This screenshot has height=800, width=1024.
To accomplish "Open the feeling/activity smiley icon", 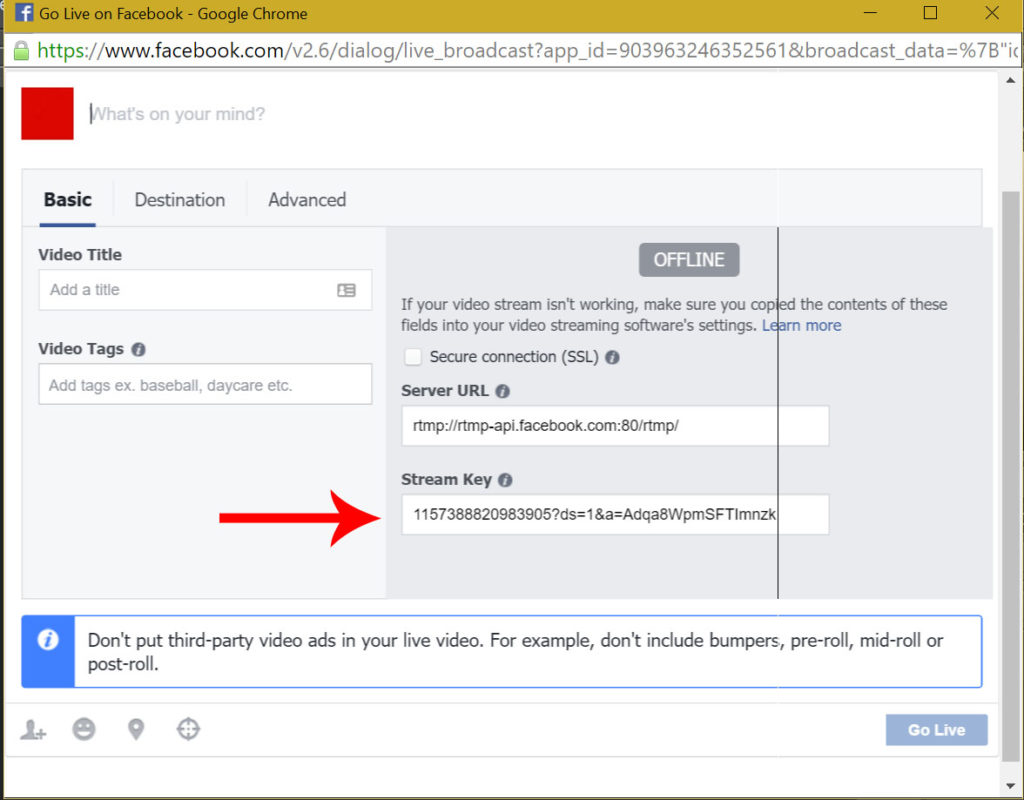I will click(x=84, y=729).
